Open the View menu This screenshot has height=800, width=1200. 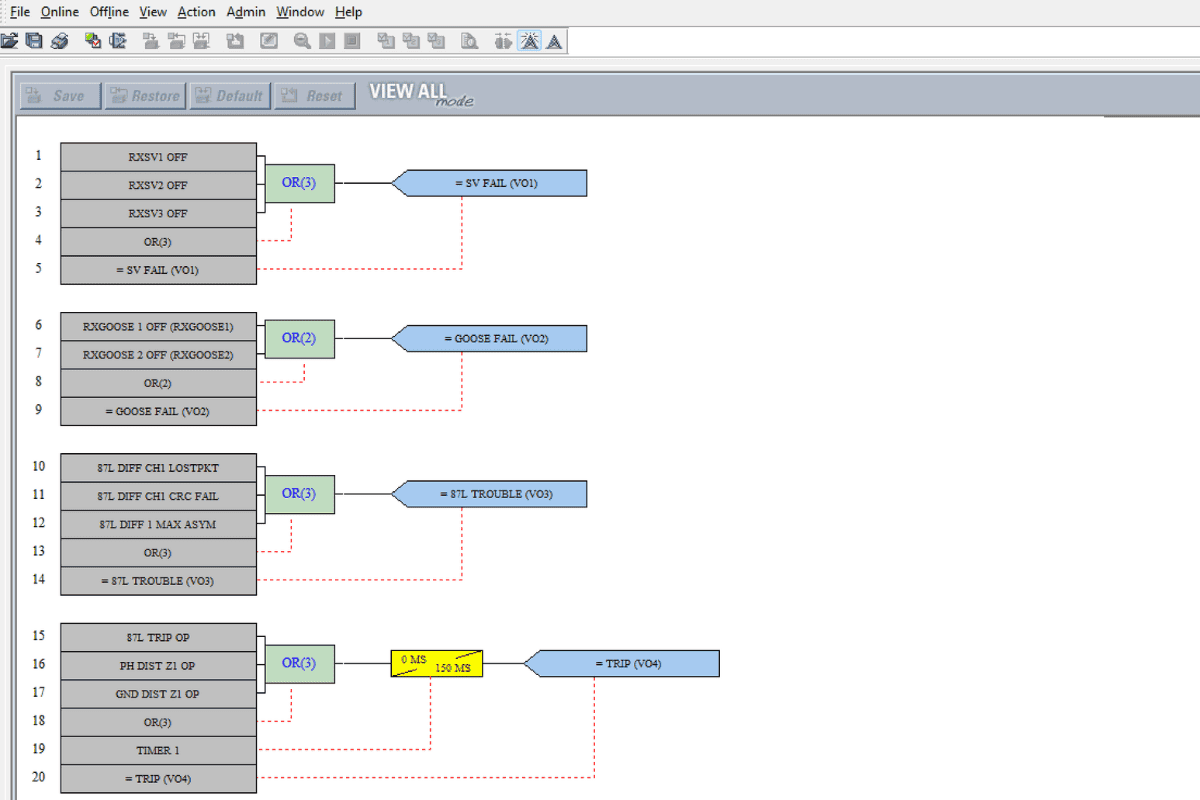pos(153,12)
